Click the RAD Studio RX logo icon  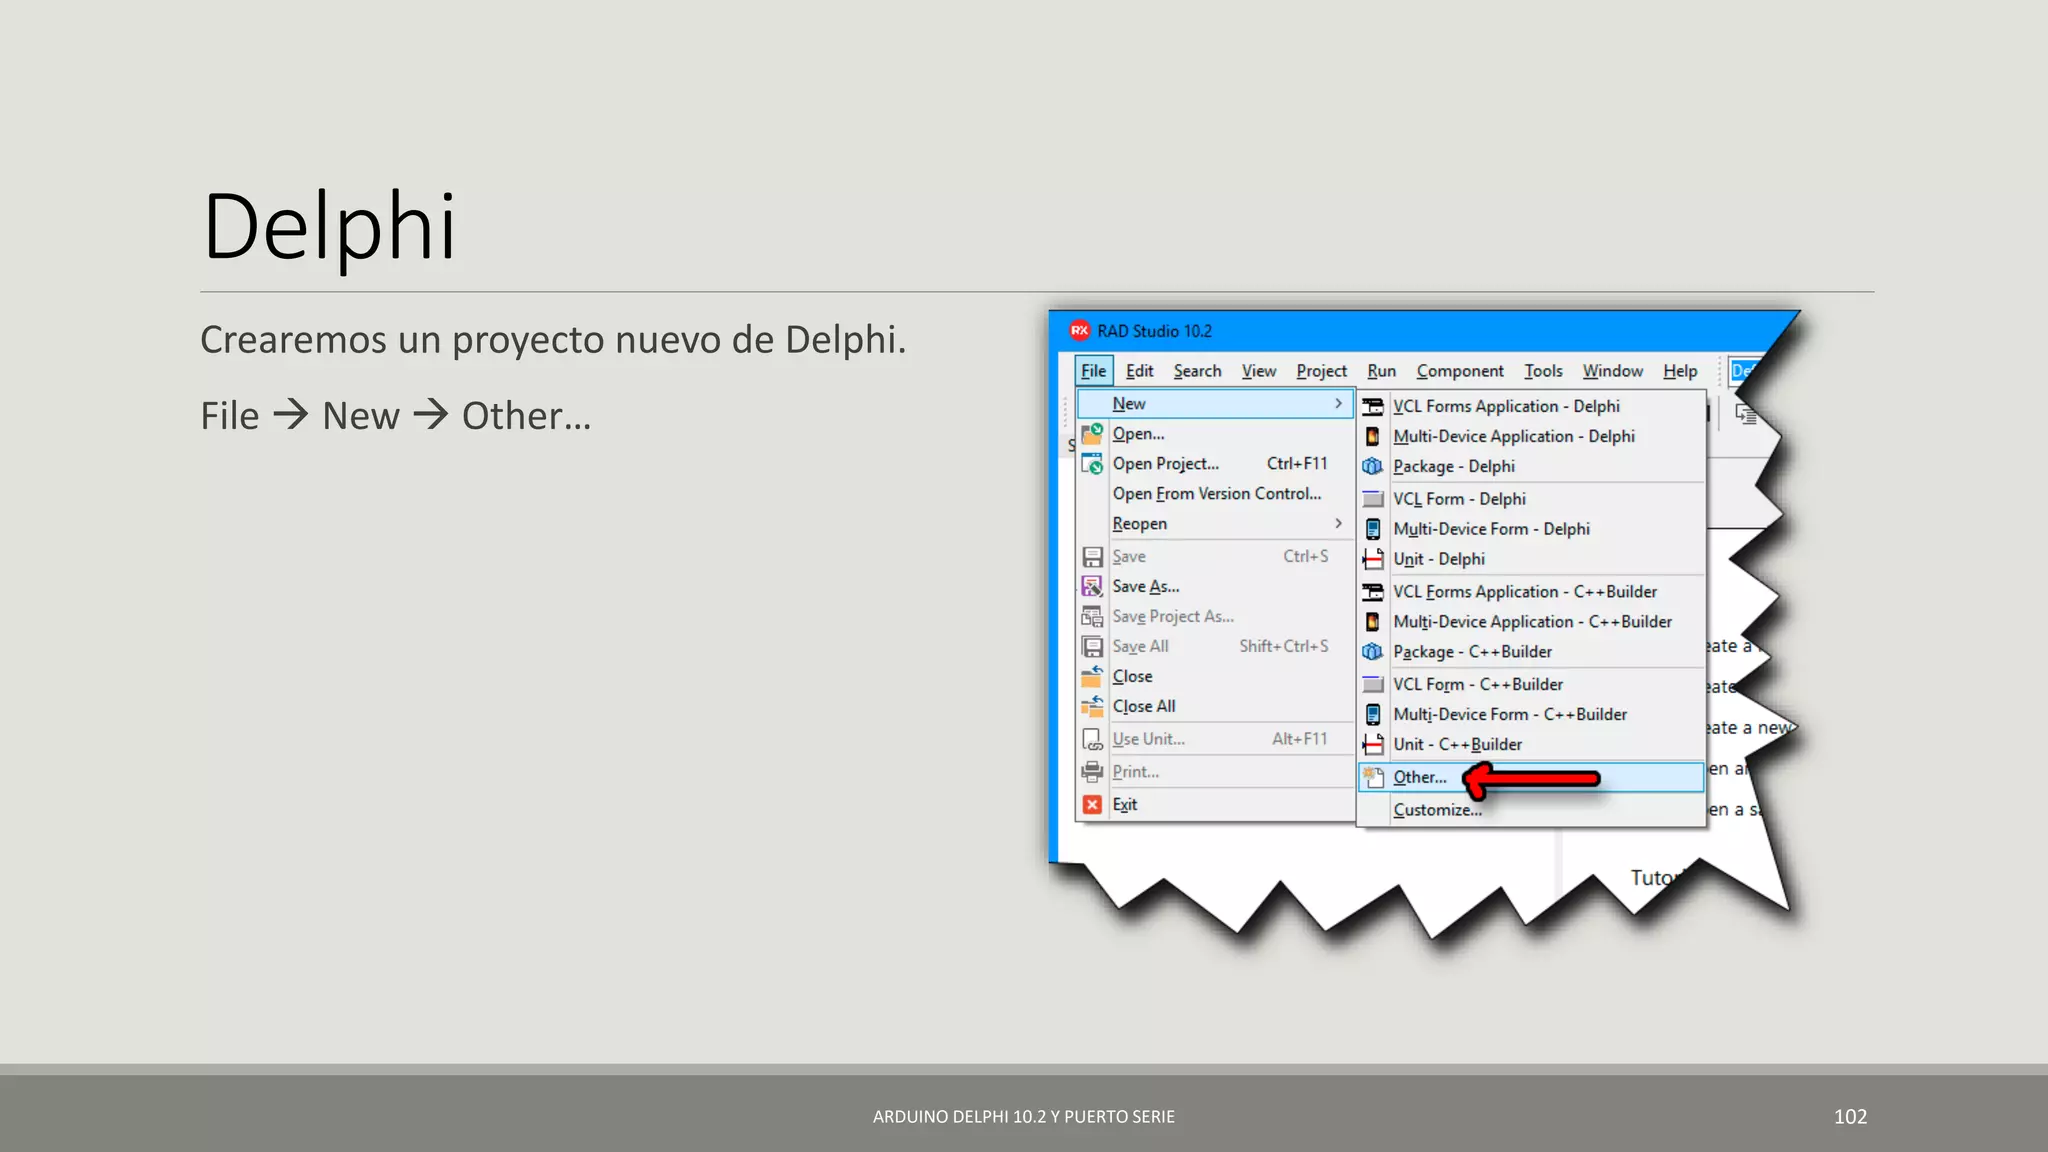(1079, 331)
